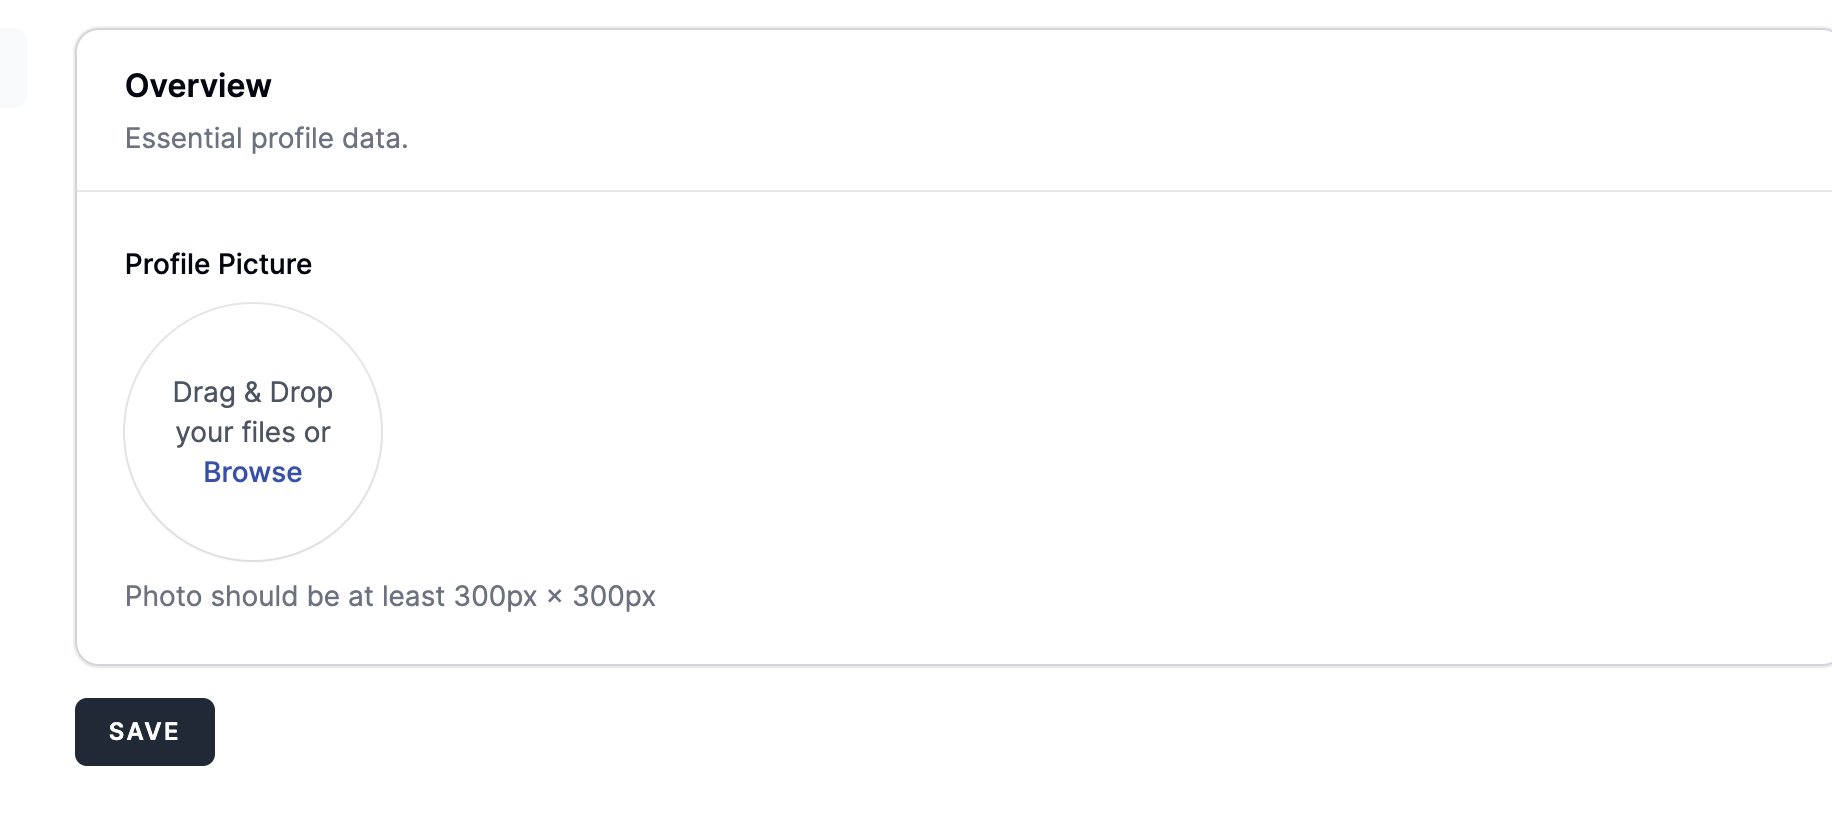1832x814 pixels.
Task: Click the ampersand in "Drag & Drop"
Action: (252, 392)
